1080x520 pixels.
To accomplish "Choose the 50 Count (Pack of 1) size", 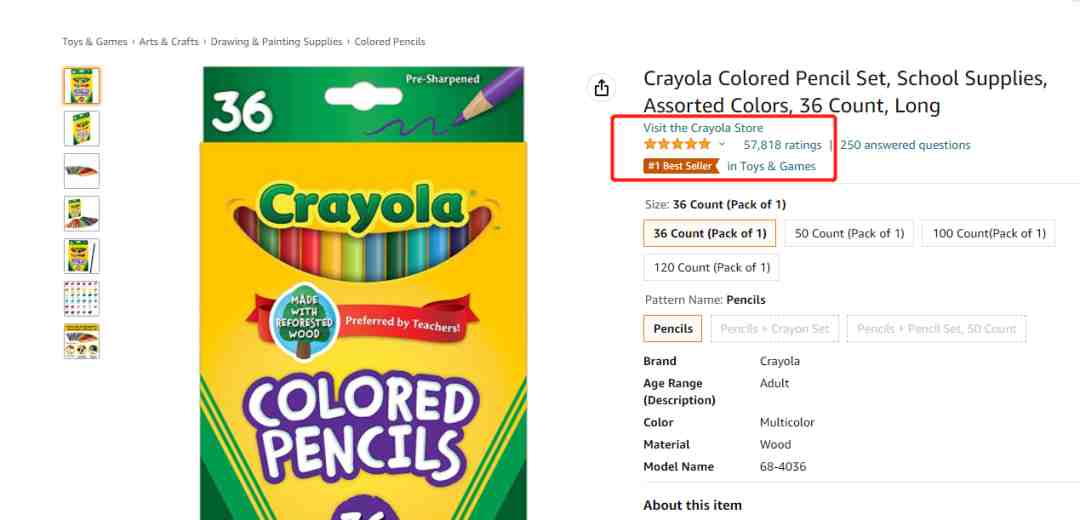I will [849, 233].
